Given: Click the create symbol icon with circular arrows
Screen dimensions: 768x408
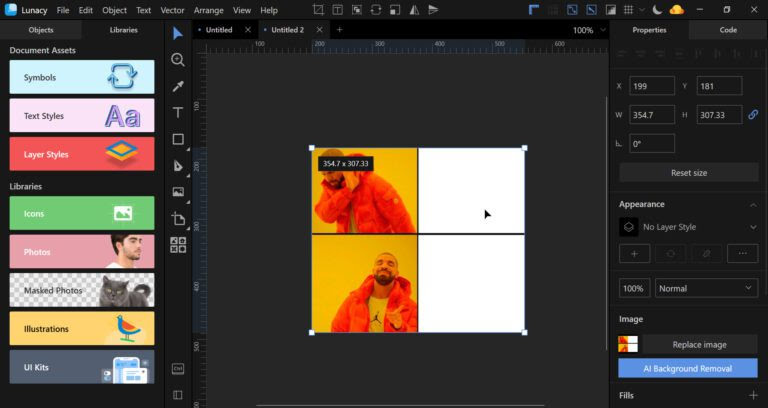Looking at the screenshot, I should (x=376, y=10).
